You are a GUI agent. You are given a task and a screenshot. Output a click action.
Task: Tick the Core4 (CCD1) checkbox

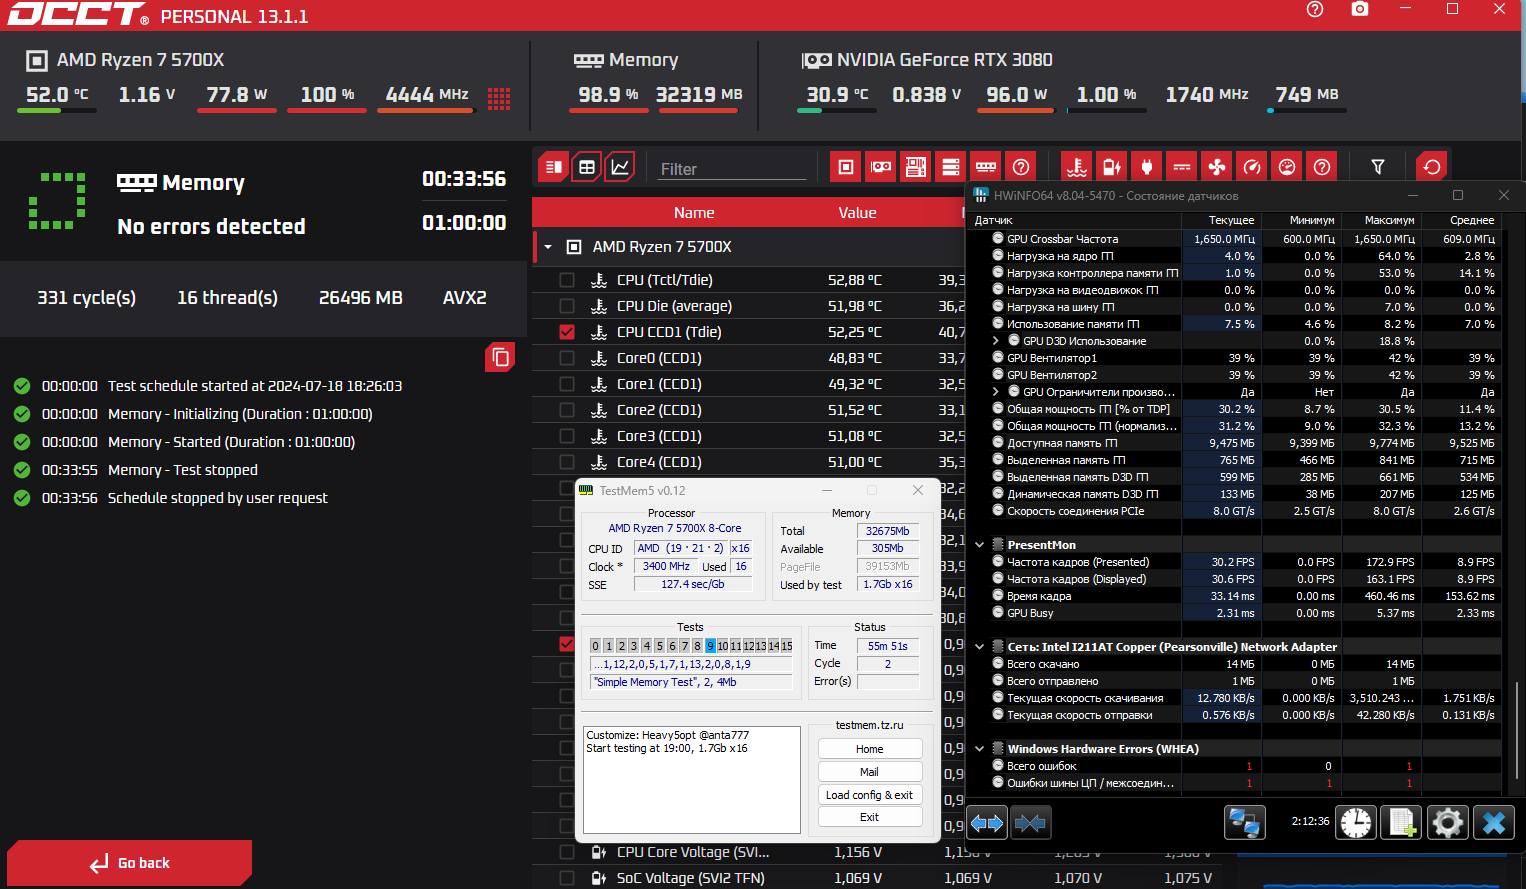tap(567, 462)
